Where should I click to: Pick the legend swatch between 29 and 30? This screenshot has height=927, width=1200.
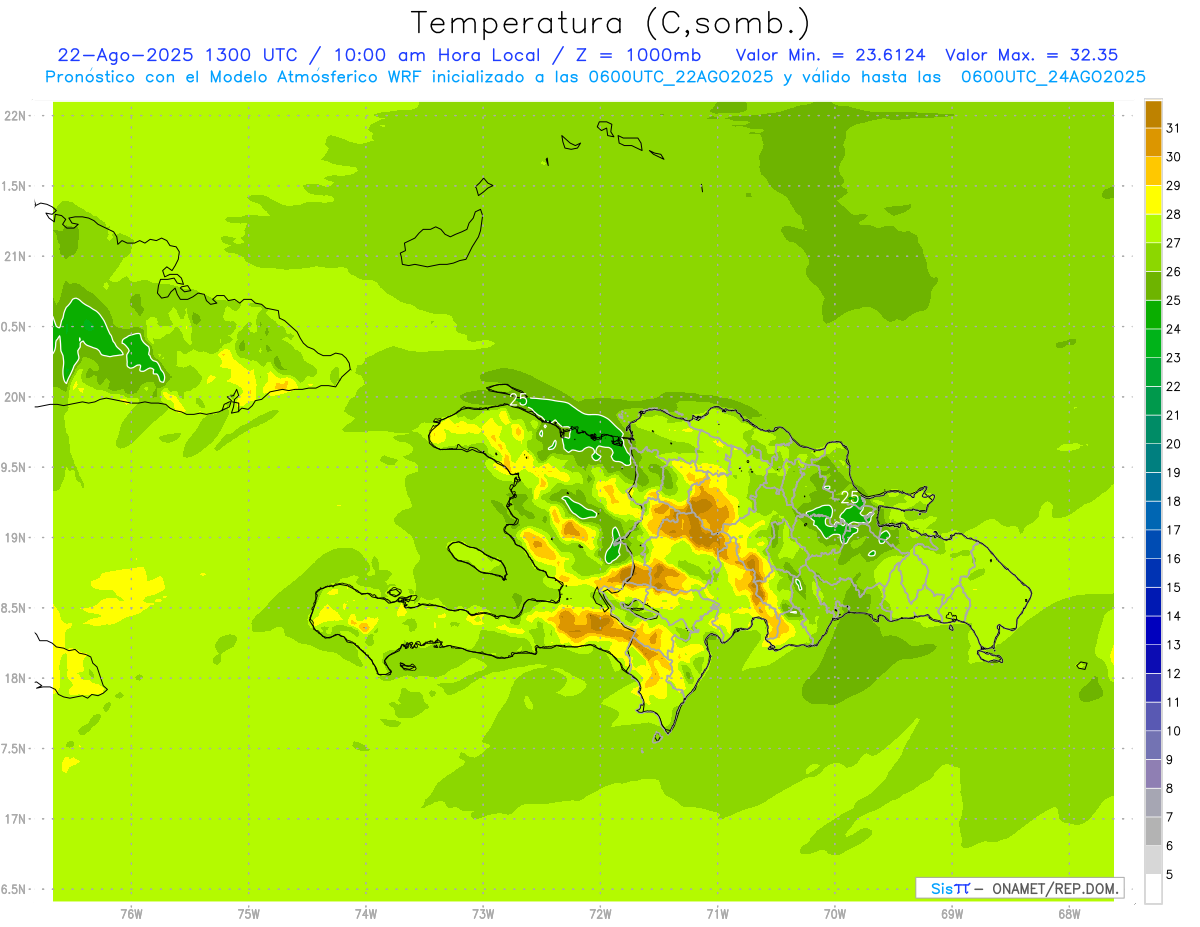pos(1153,171)
